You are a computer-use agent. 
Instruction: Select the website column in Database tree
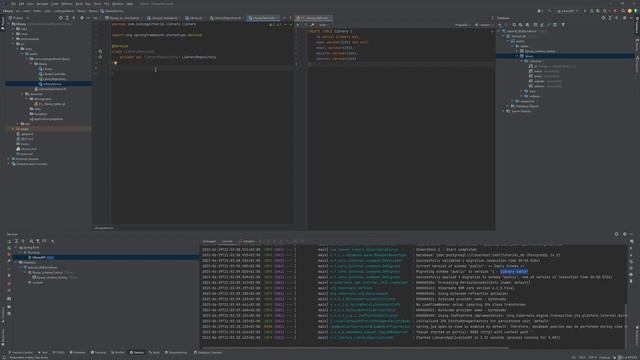tap(544, 81)
